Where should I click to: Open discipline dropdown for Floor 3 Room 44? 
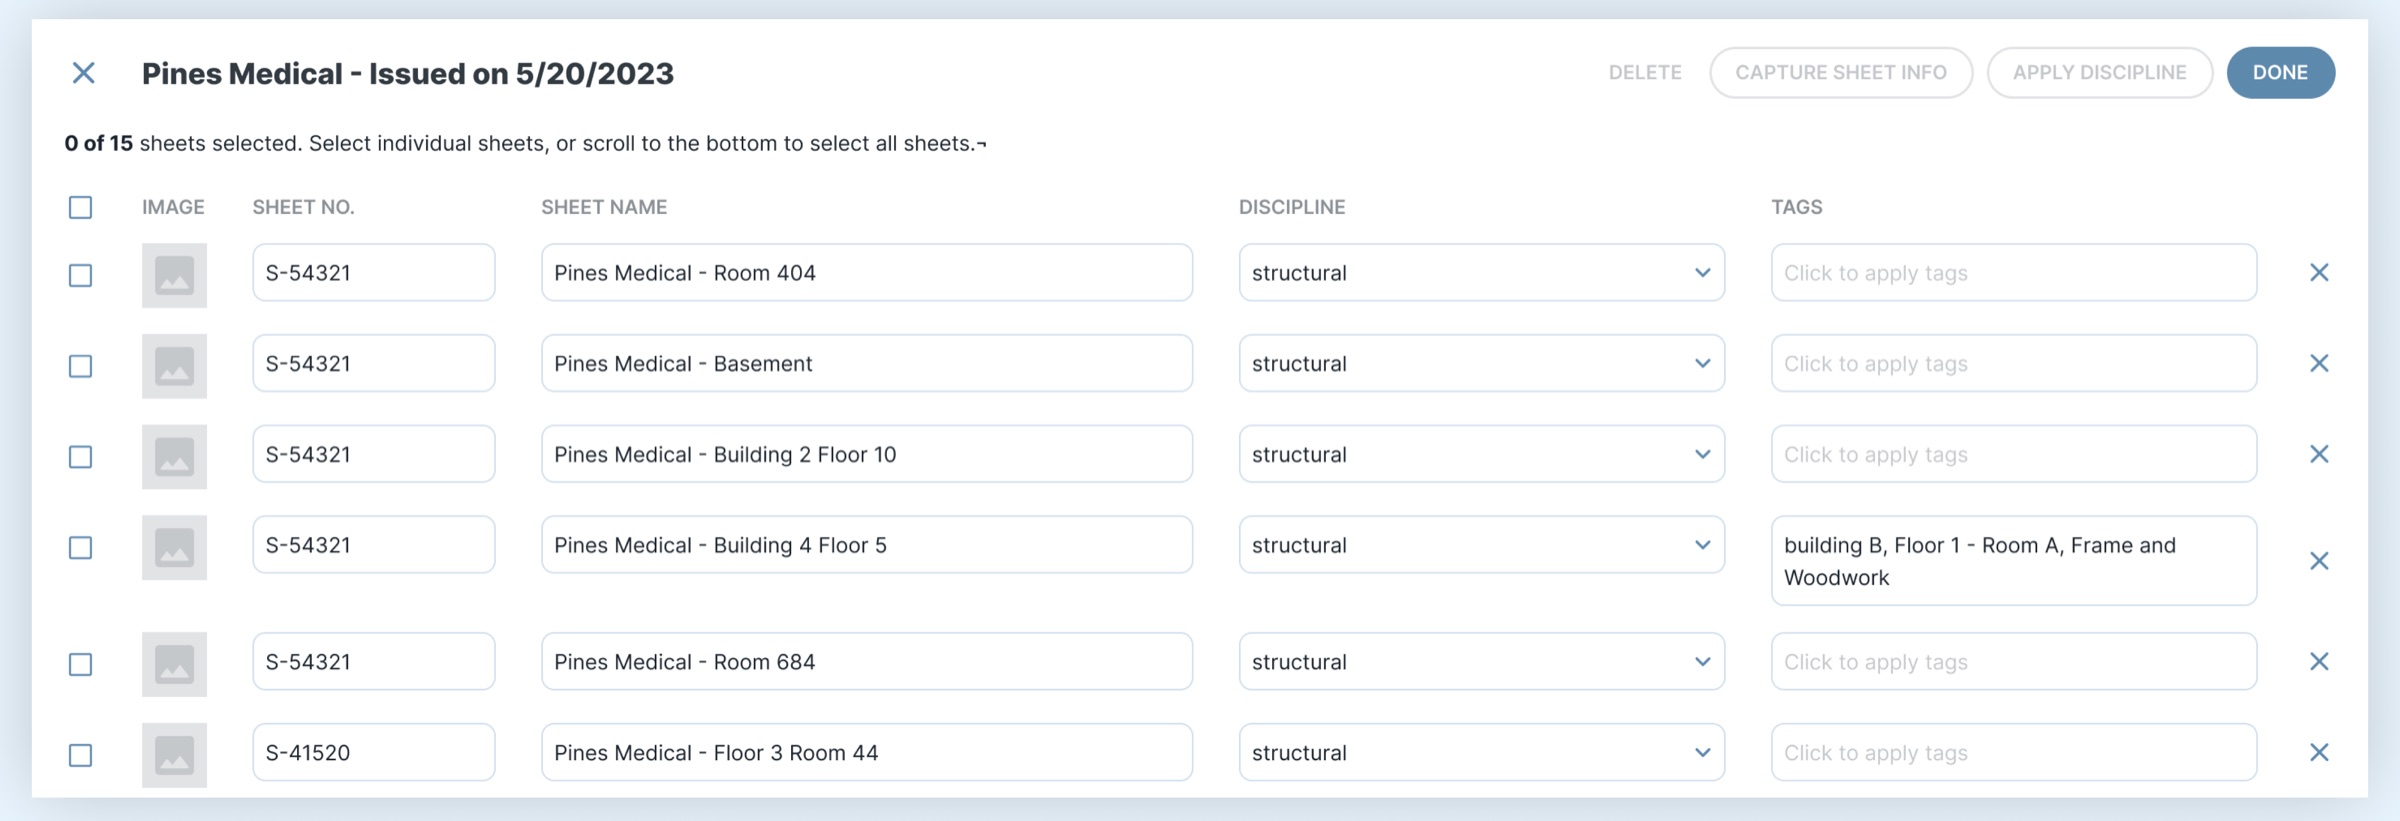pos(1482,753)
